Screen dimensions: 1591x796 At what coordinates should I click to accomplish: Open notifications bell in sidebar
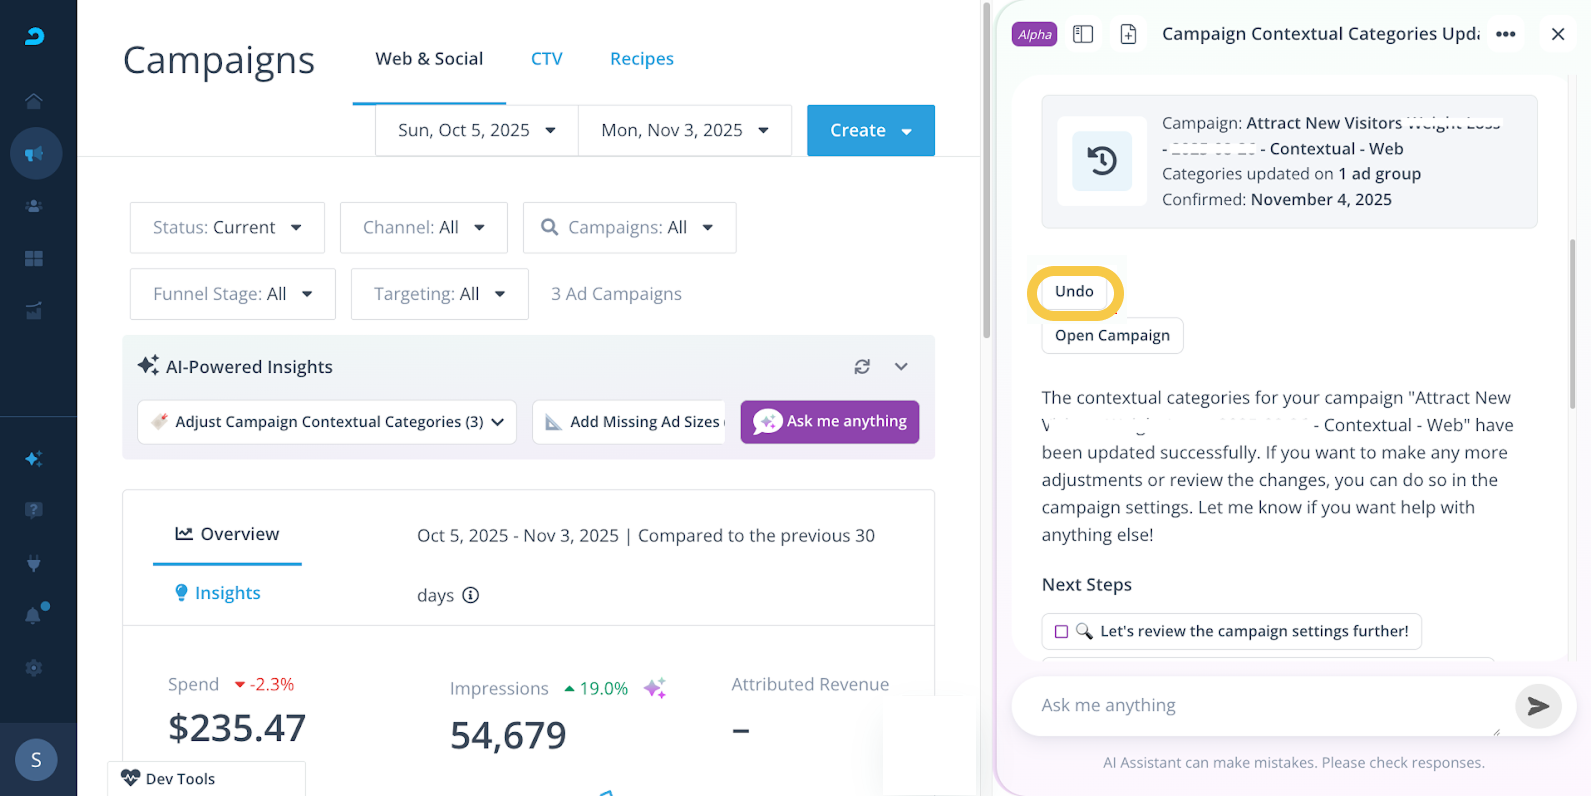pos(34,616)
